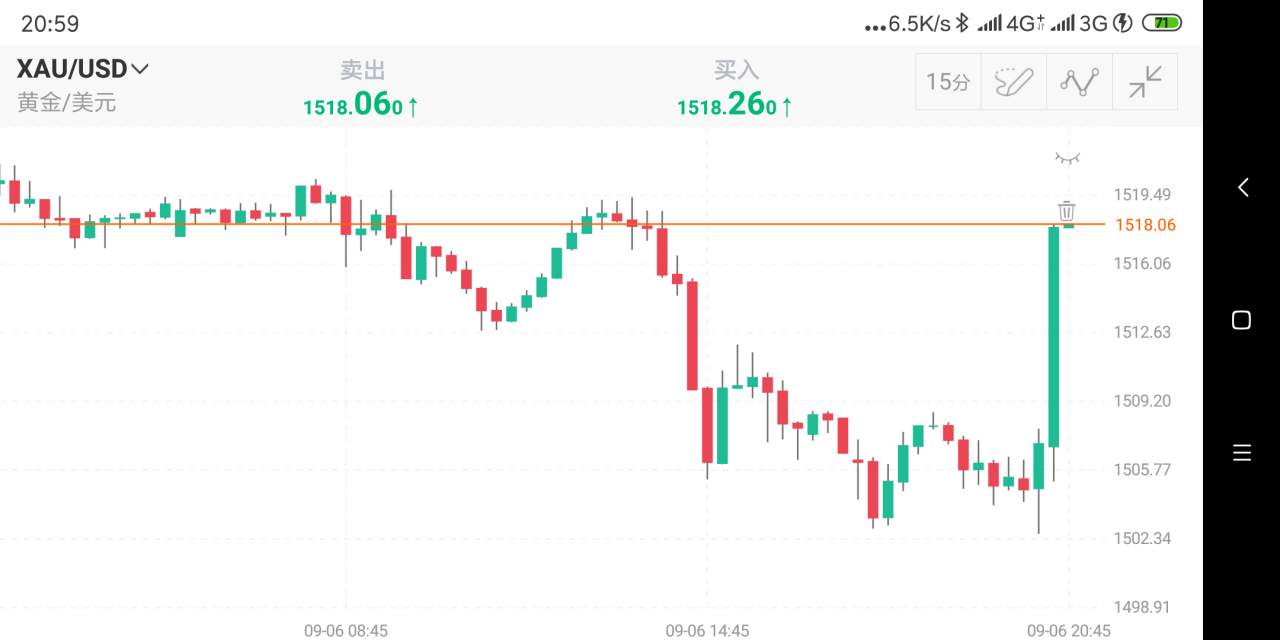Open the drawing brush tool
Viewport: 1280px width, 640px height.
pos(1013,82)
